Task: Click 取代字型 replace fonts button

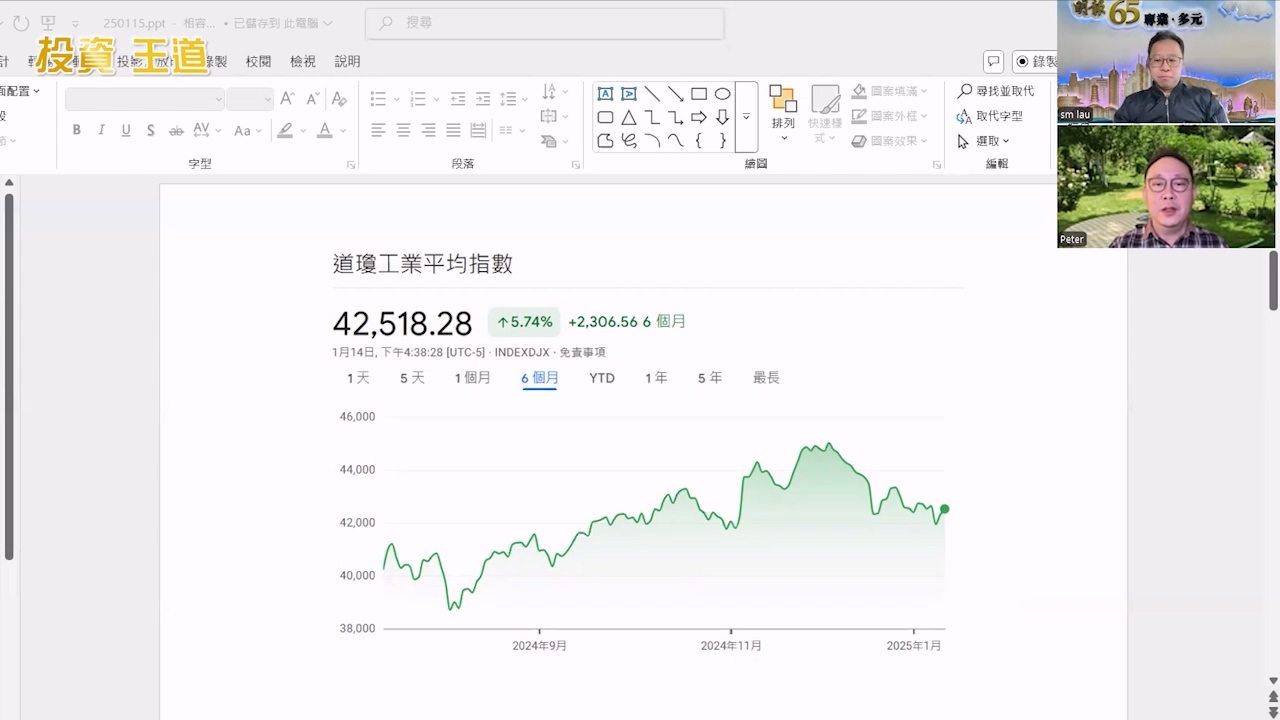Action: pyautogui.click(x=989, y=116)
